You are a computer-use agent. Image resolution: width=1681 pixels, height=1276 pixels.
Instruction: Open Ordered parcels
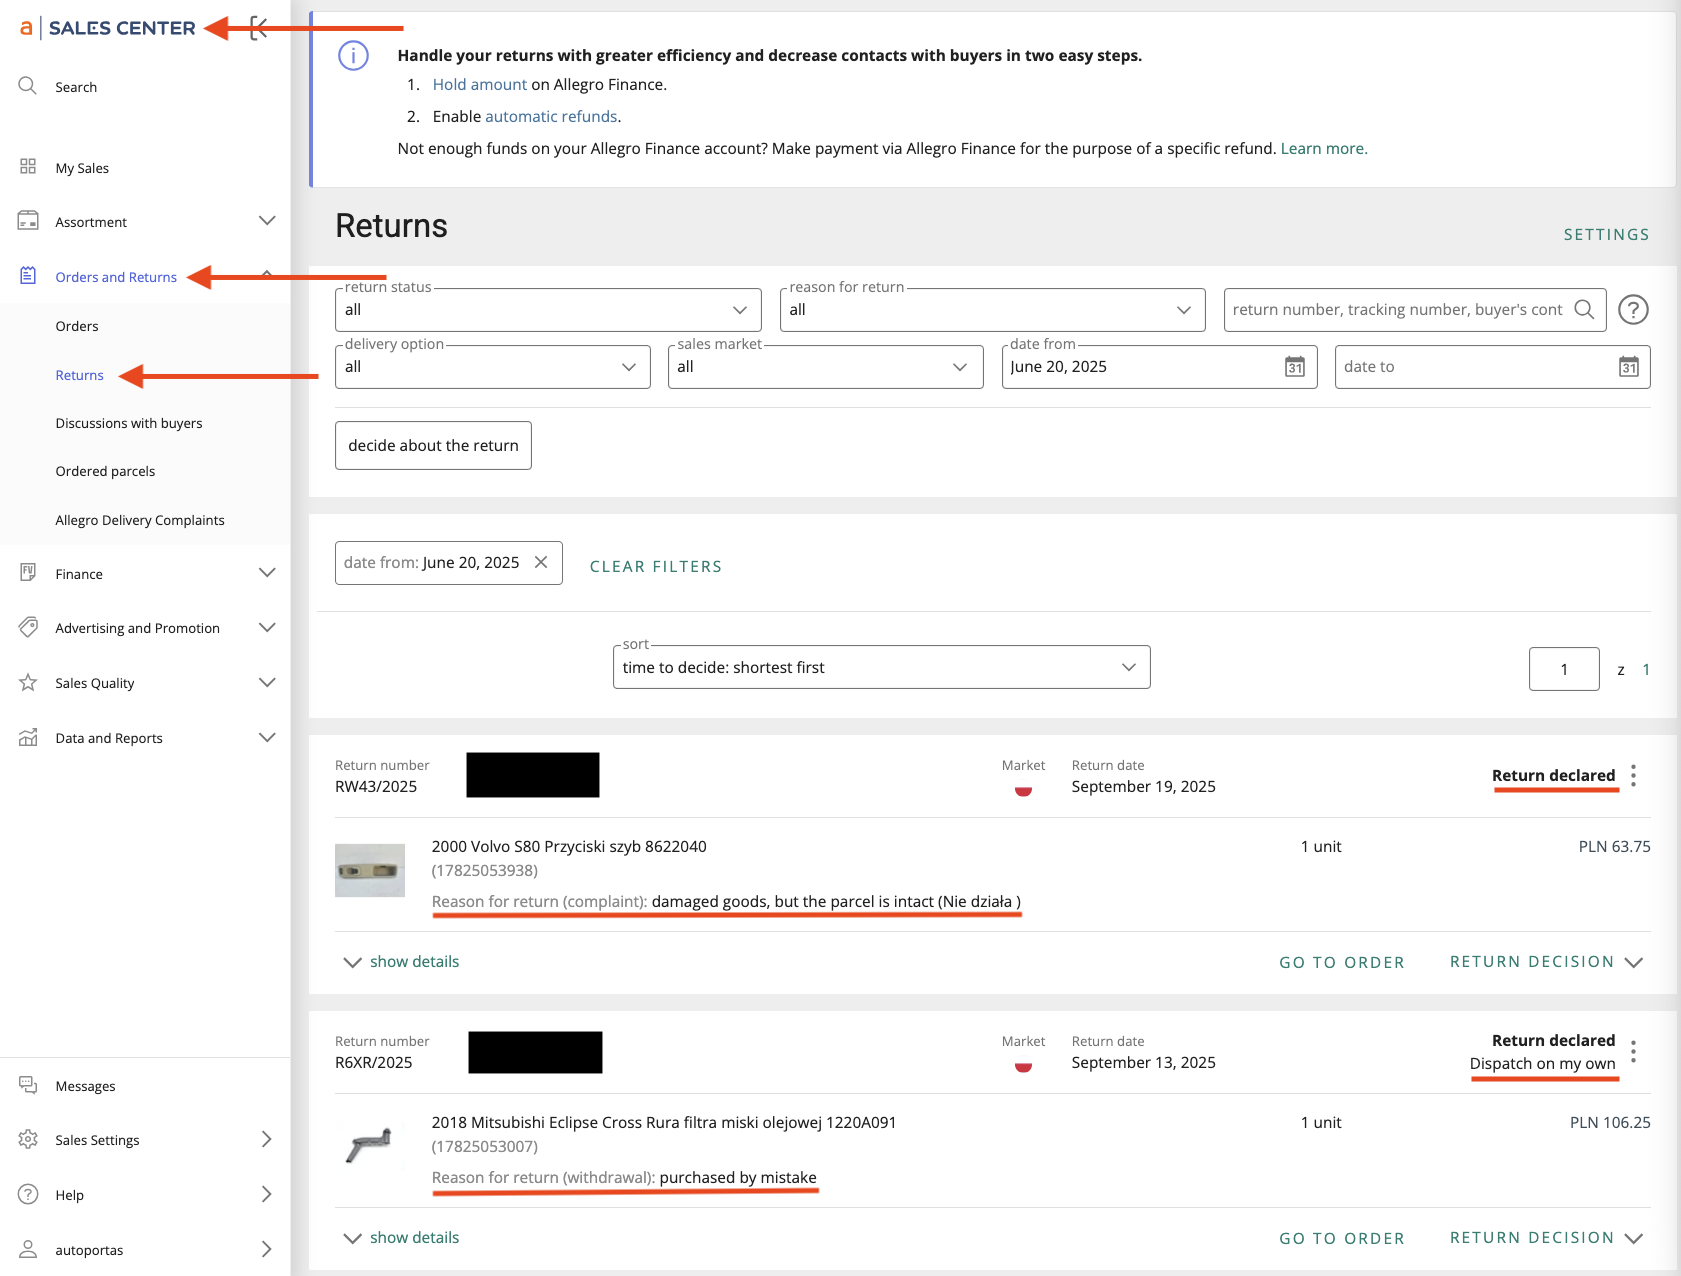coord(105,471)
